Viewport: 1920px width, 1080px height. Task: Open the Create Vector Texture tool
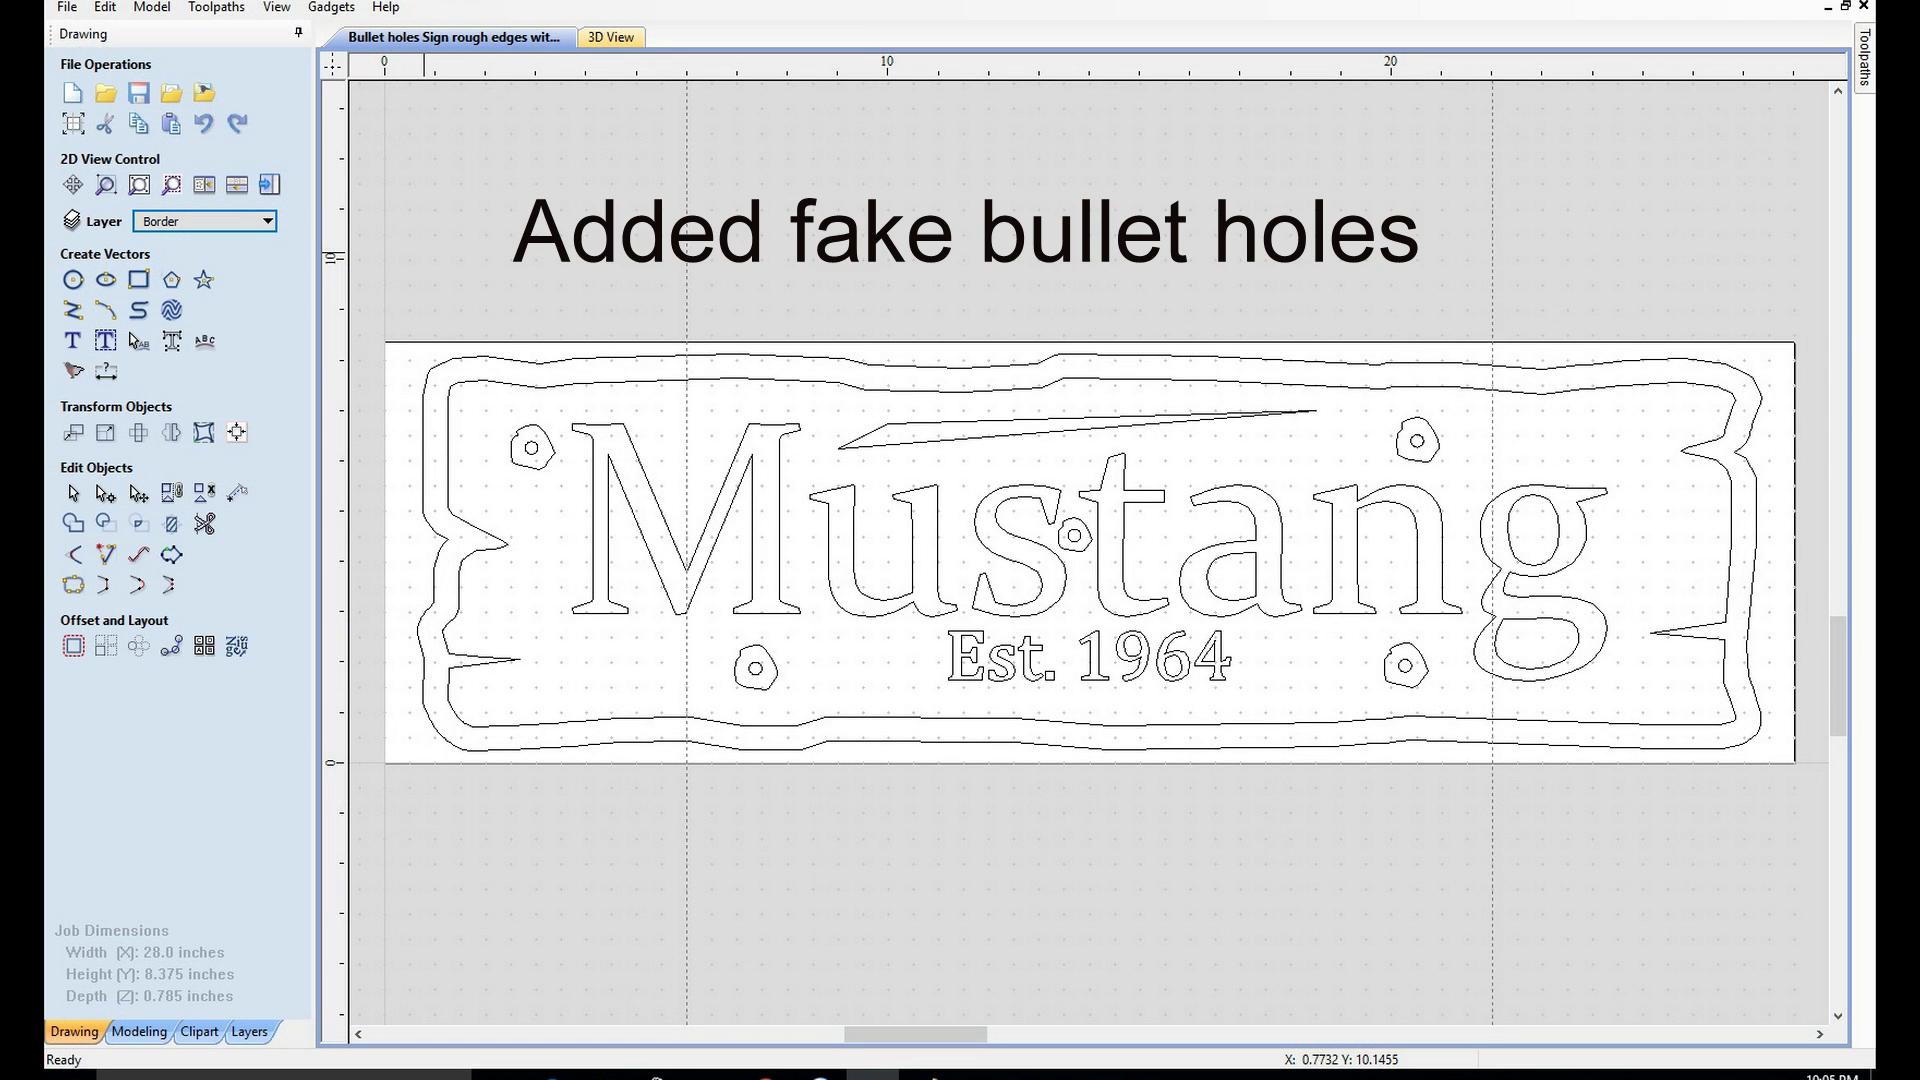(x=172, y=311)
